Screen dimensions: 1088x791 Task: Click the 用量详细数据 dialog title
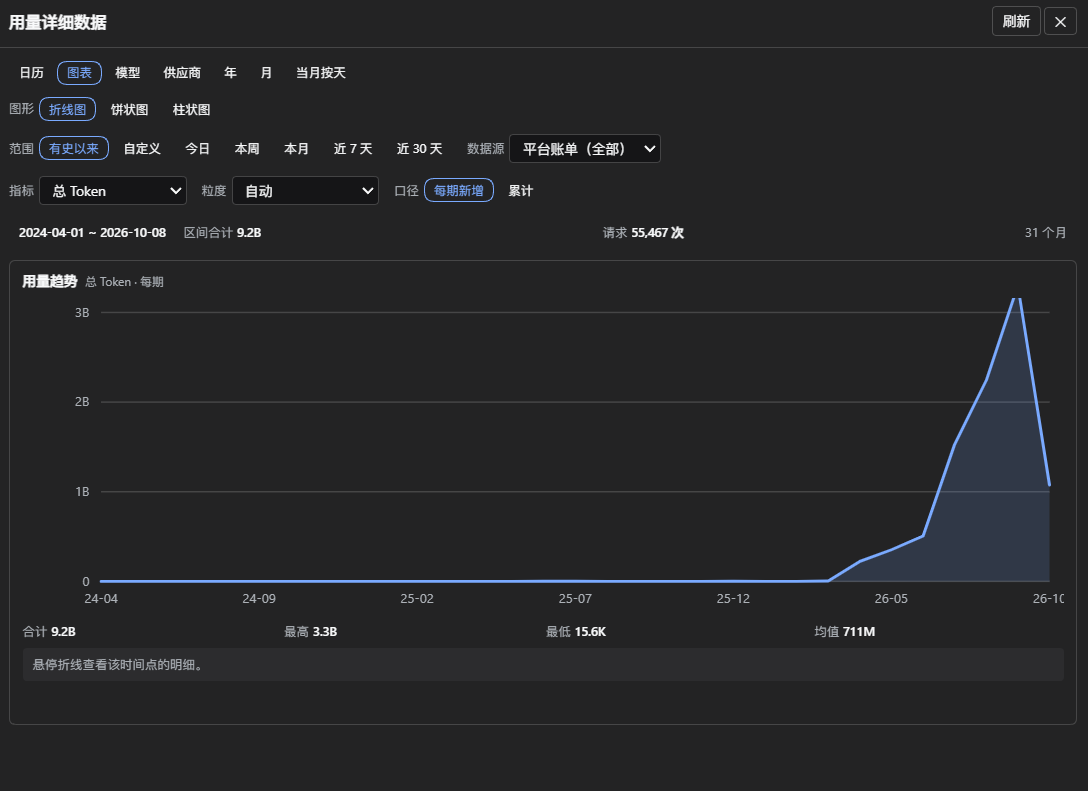click(58, 22)
